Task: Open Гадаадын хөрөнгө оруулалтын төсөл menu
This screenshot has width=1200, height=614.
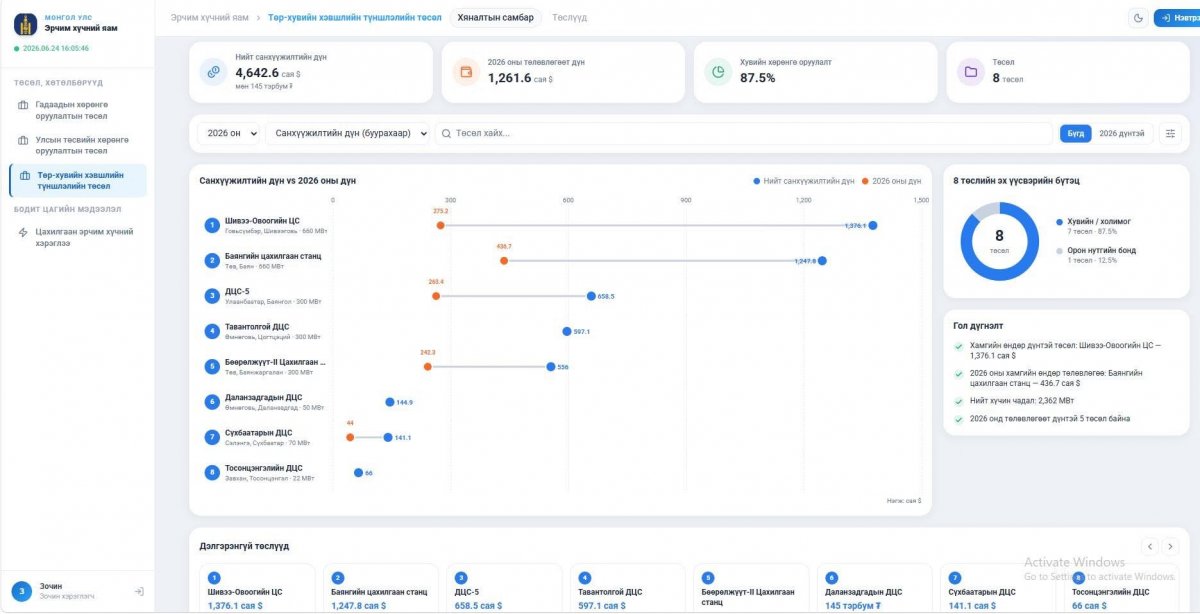Action: 78,109
